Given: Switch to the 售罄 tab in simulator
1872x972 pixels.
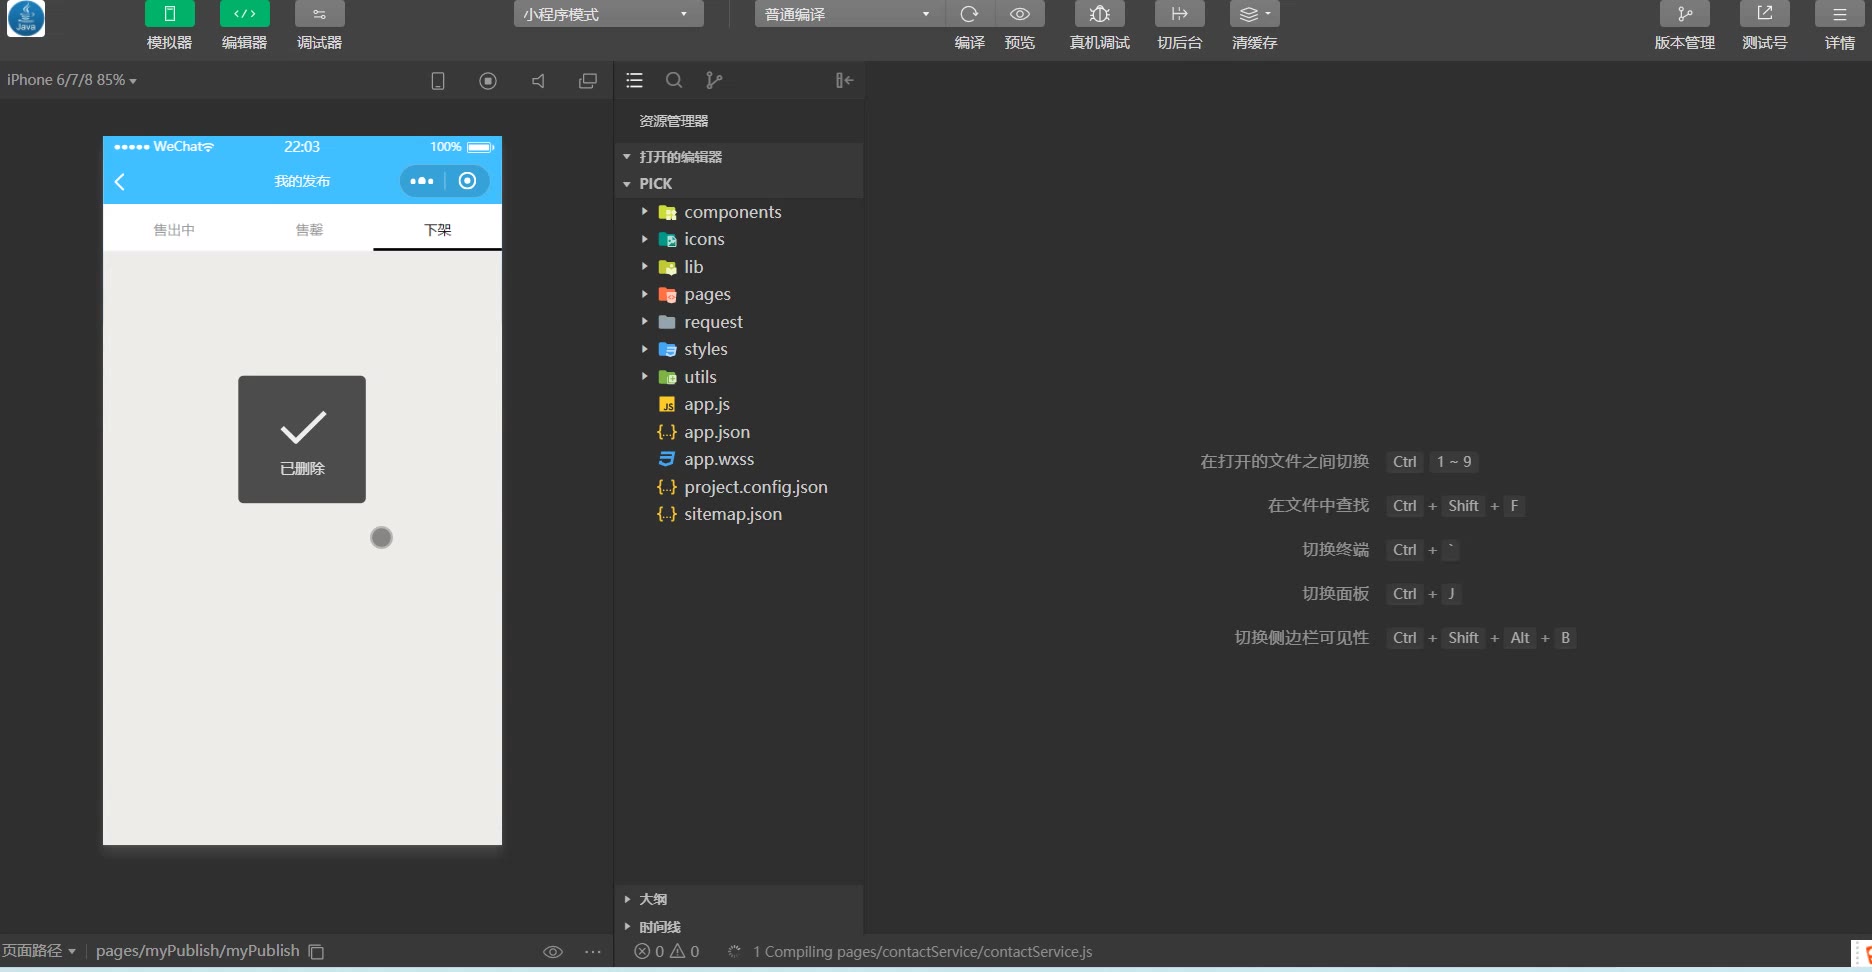Looking at the screenshot, I should 309,230.
